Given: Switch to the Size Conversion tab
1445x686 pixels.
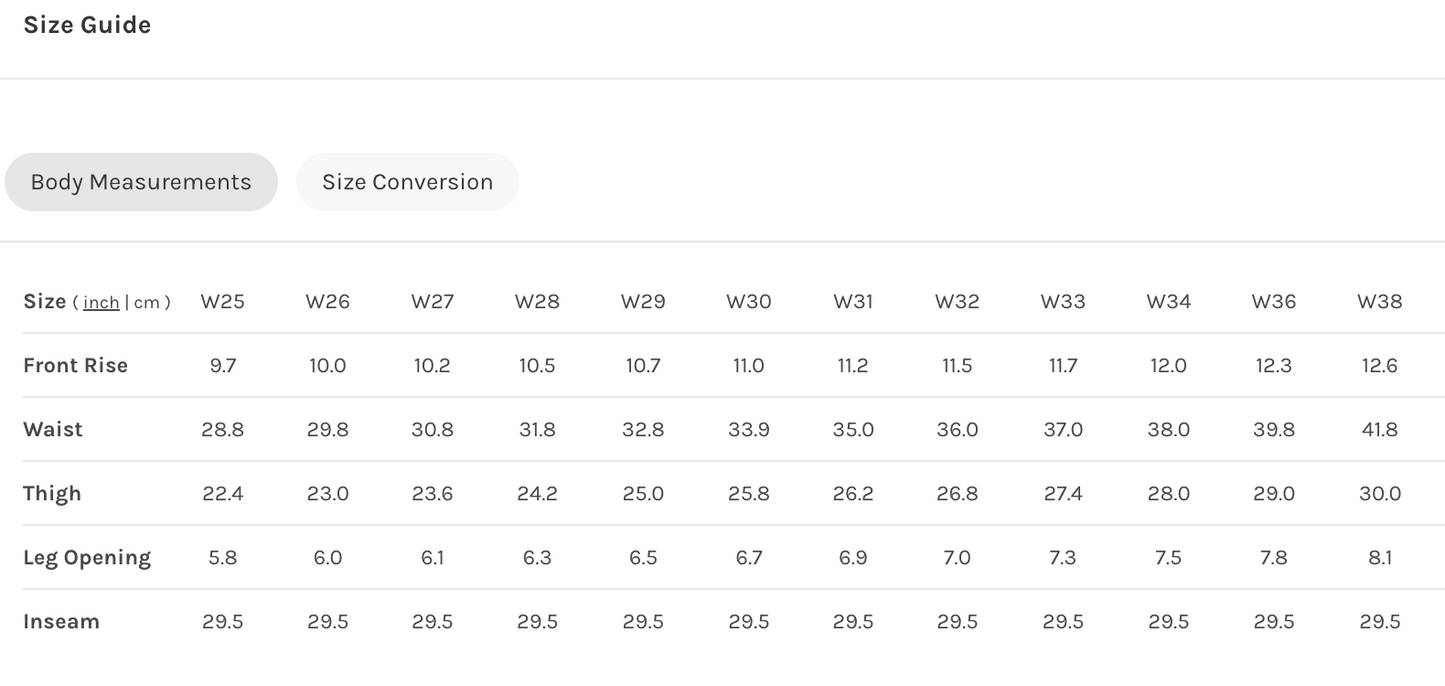Looking at the screenshot, I should (407, 182).
